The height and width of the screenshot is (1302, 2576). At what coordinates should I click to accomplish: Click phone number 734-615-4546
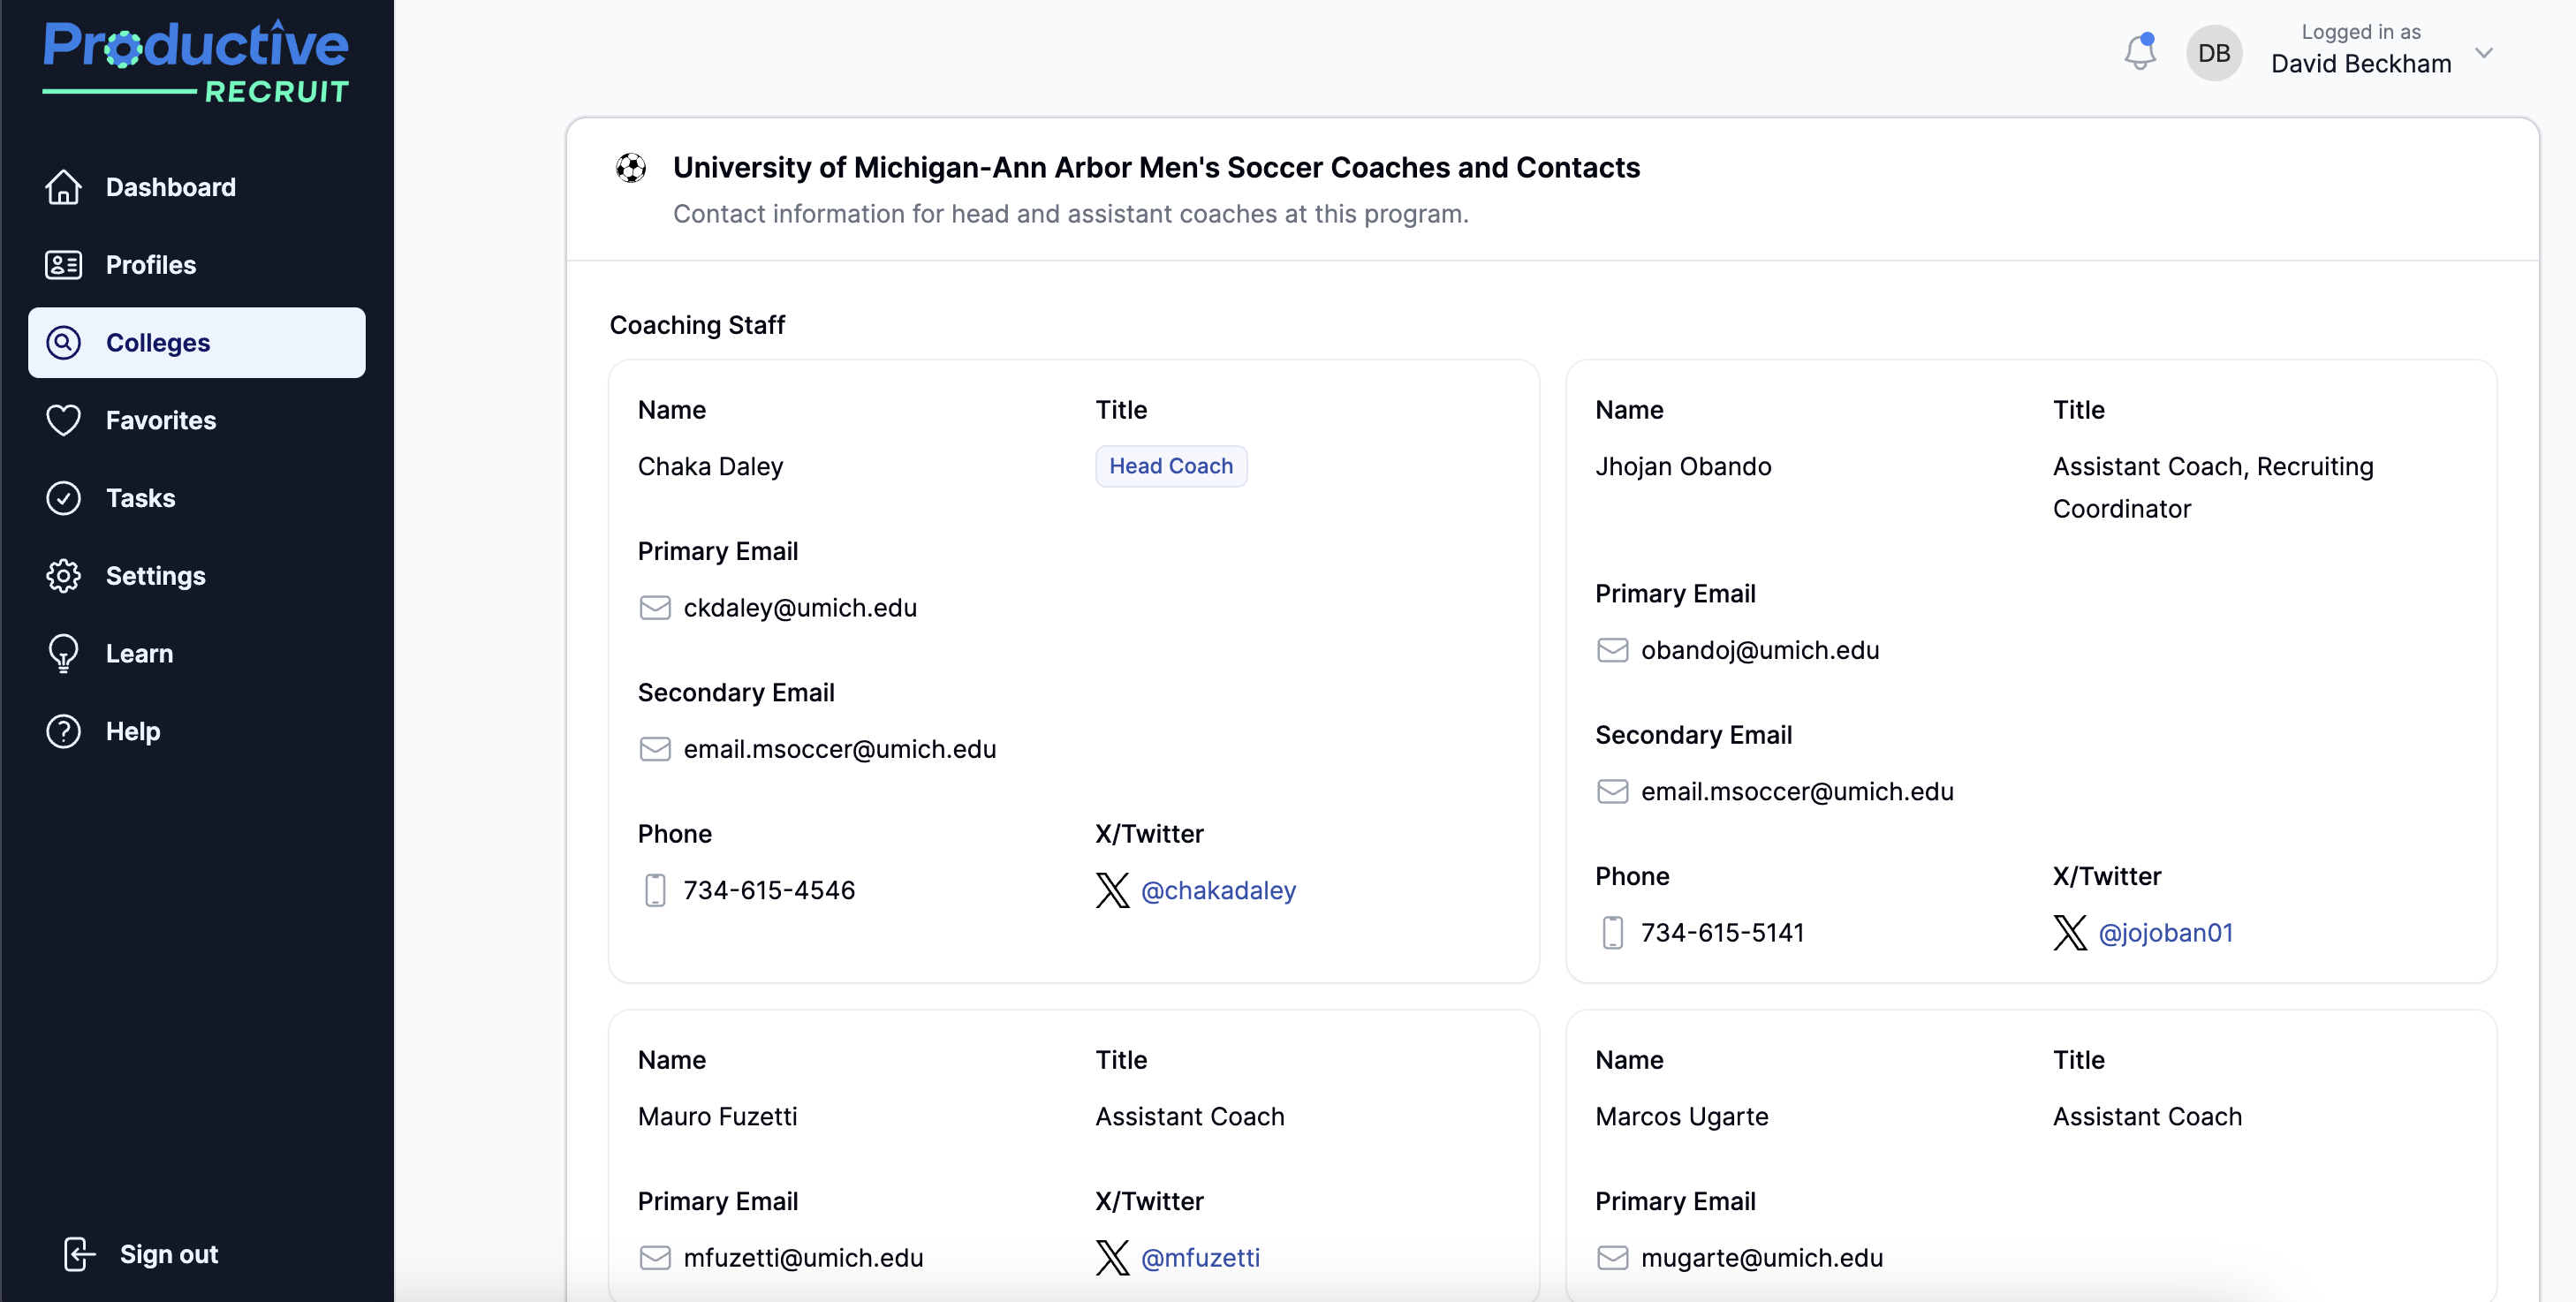(x=769, y=890)
